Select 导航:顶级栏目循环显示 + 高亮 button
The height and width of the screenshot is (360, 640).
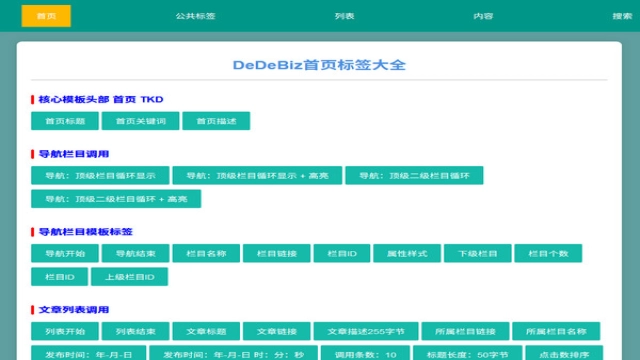click(x=257, y=176)
